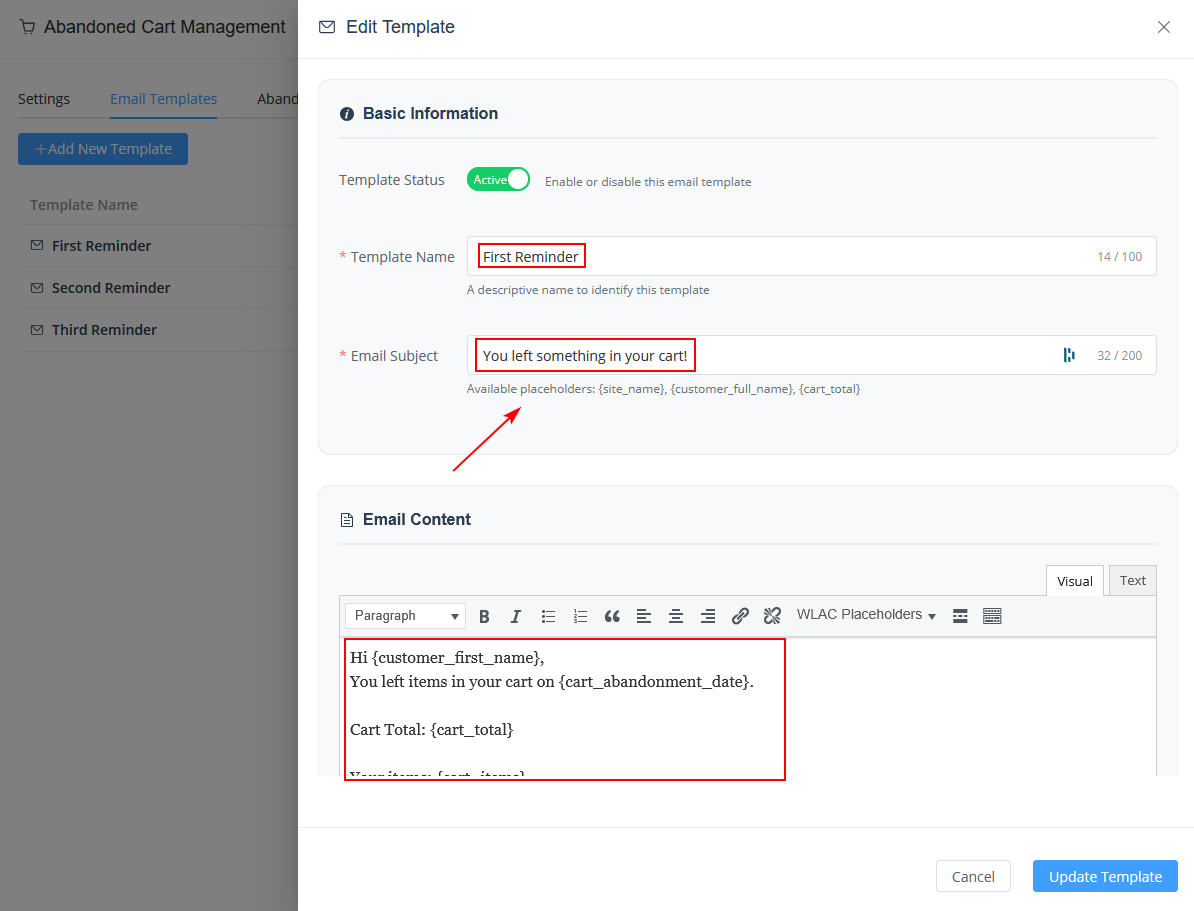Insert a bulleted list
The height and width of the screenshot is (911, 1194).
click(548, 615)
